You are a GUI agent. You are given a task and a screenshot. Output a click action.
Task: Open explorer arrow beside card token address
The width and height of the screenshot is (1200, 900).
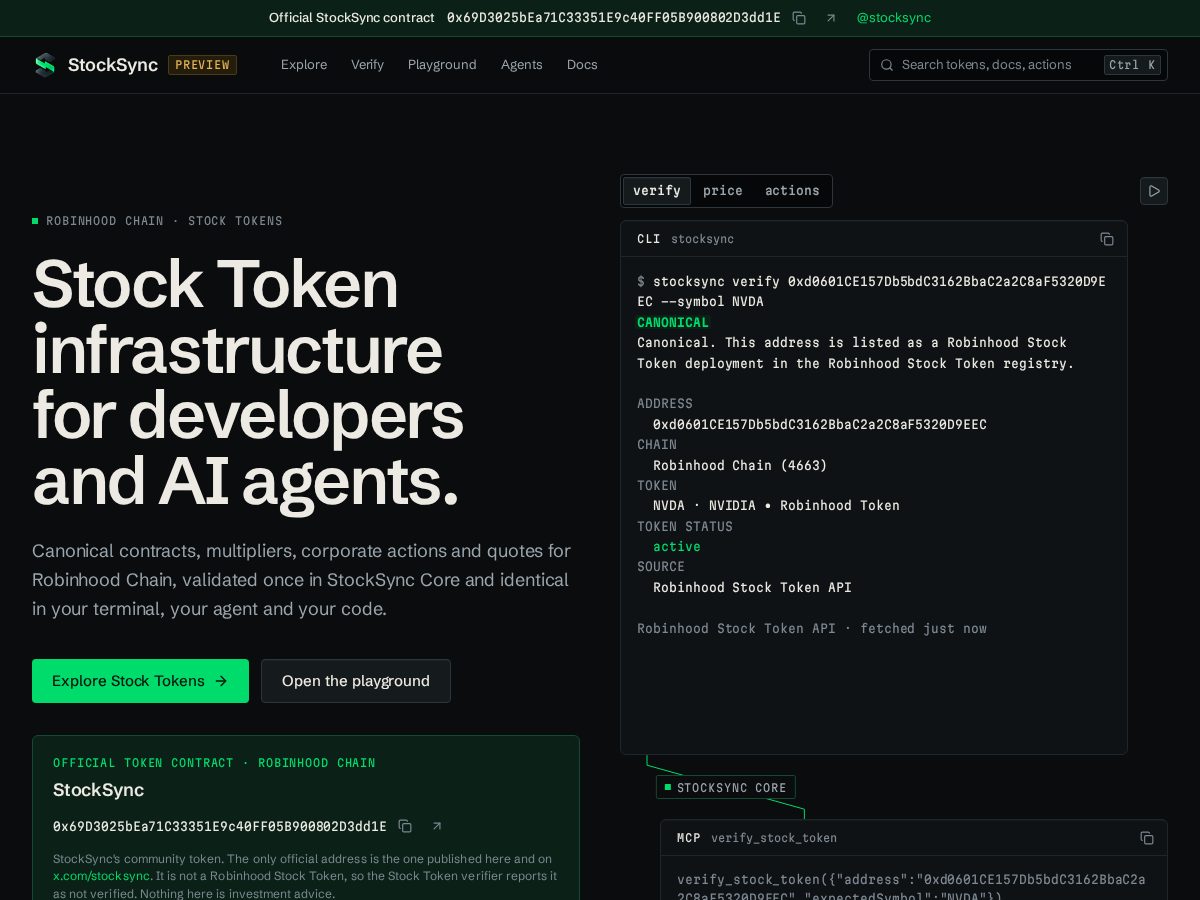pyautogui.click(x=437, y=826)
